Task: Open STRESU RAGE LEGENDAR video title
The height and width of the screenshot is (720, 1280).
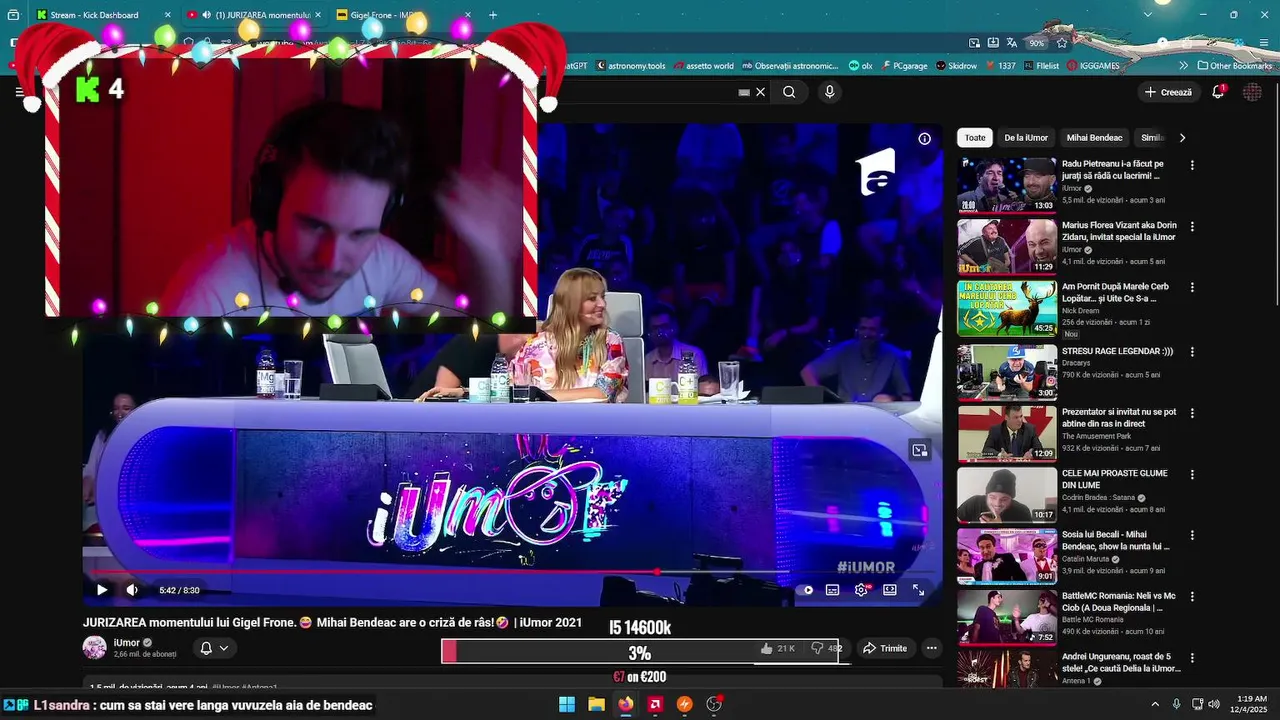Action: tap(1117, 352)
